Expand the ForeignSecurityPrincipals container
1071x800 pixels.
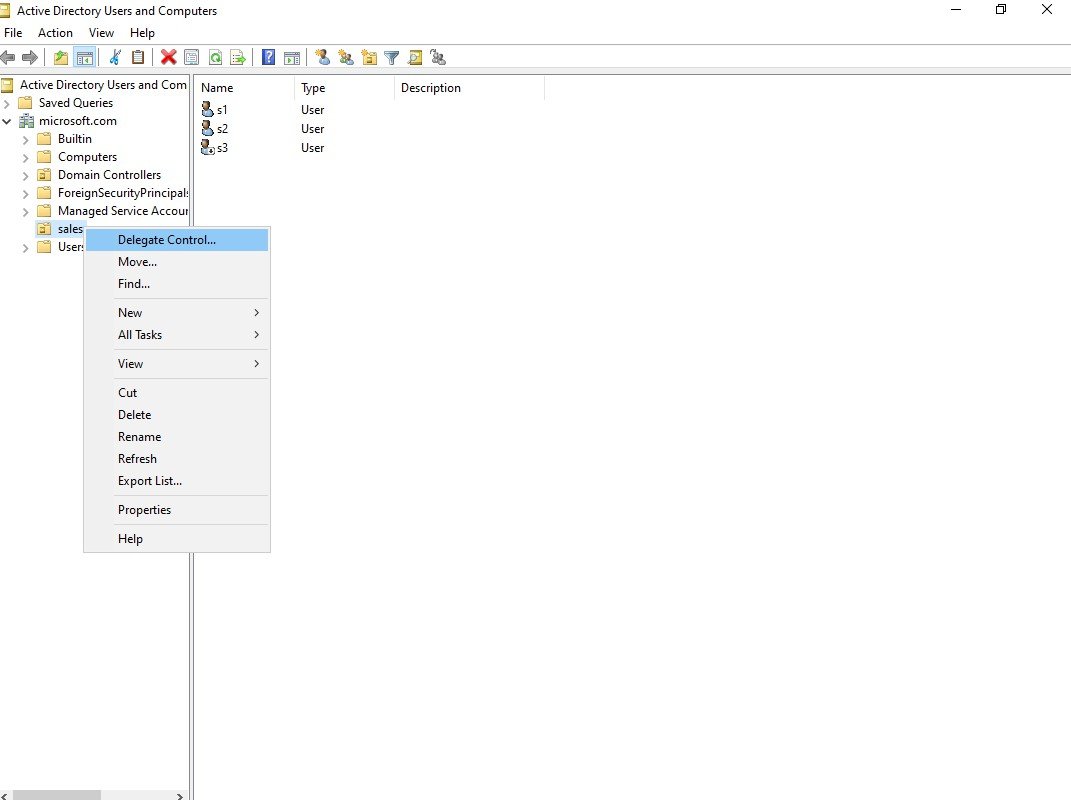(x=25, y=193)
